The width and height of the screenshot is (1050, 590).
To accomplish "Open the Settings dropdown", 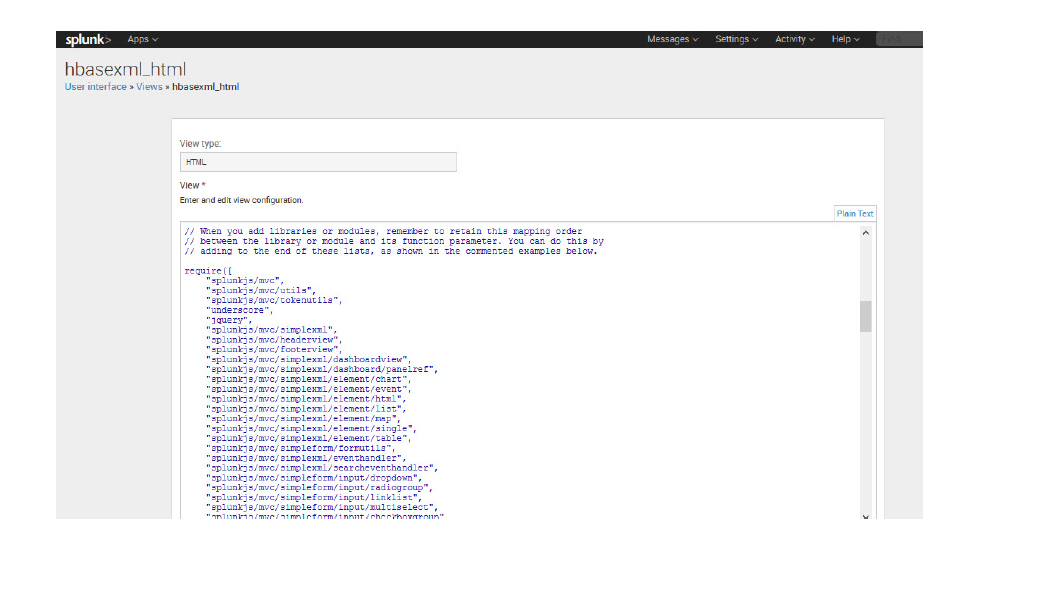I will click(736, 39).
